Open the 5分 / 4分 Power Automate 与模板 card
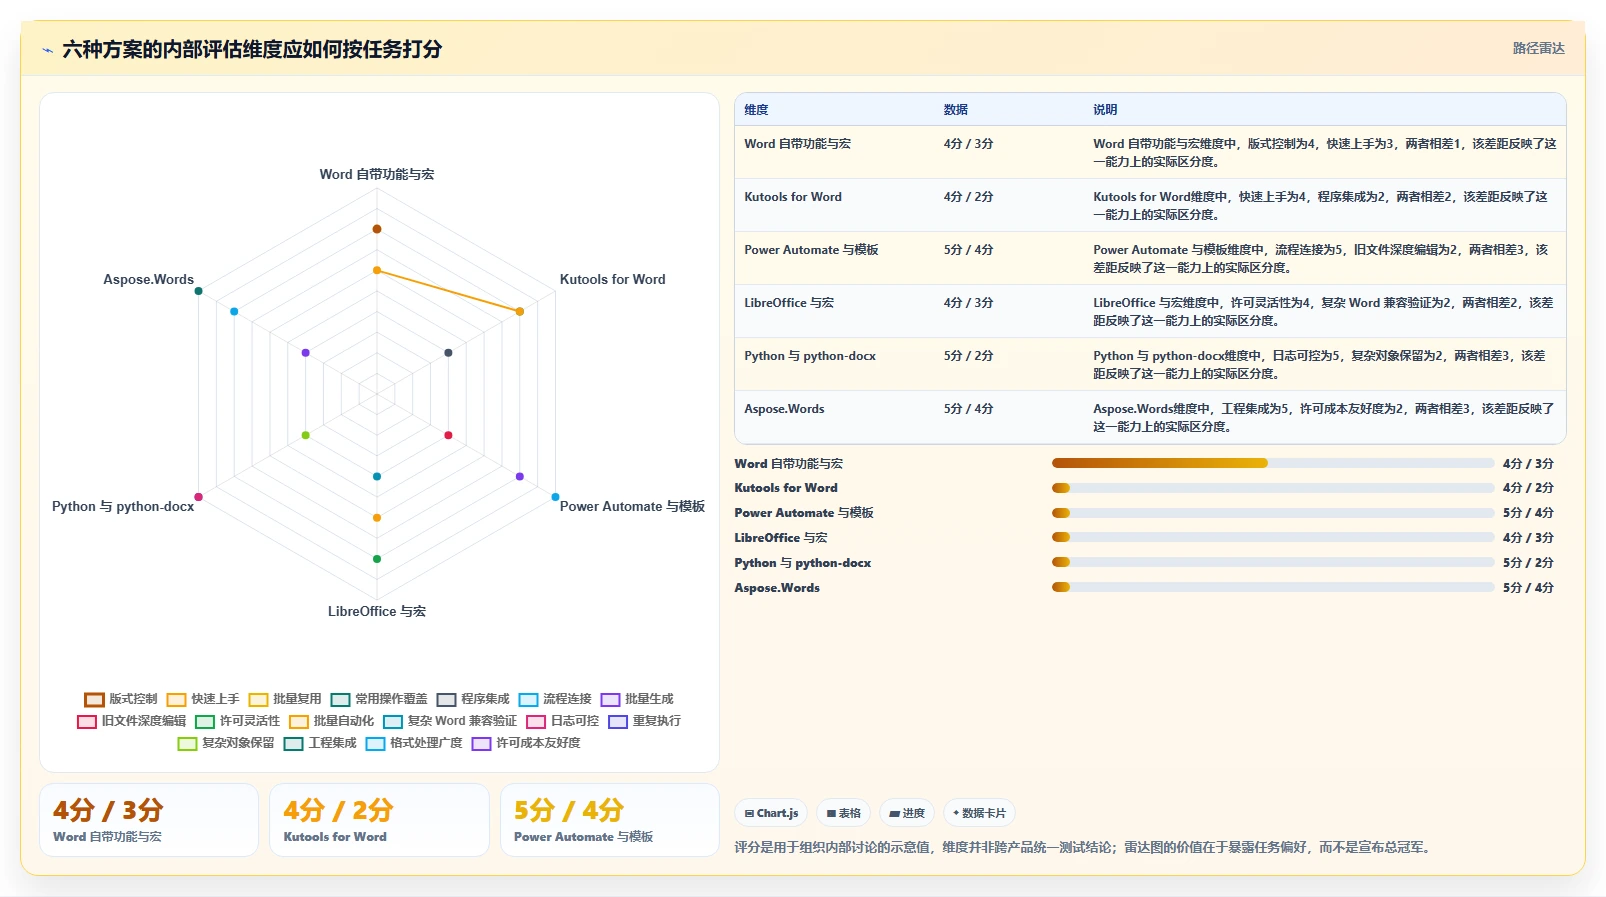Viewport: 1606px width, 897px height. pos(610,820)
